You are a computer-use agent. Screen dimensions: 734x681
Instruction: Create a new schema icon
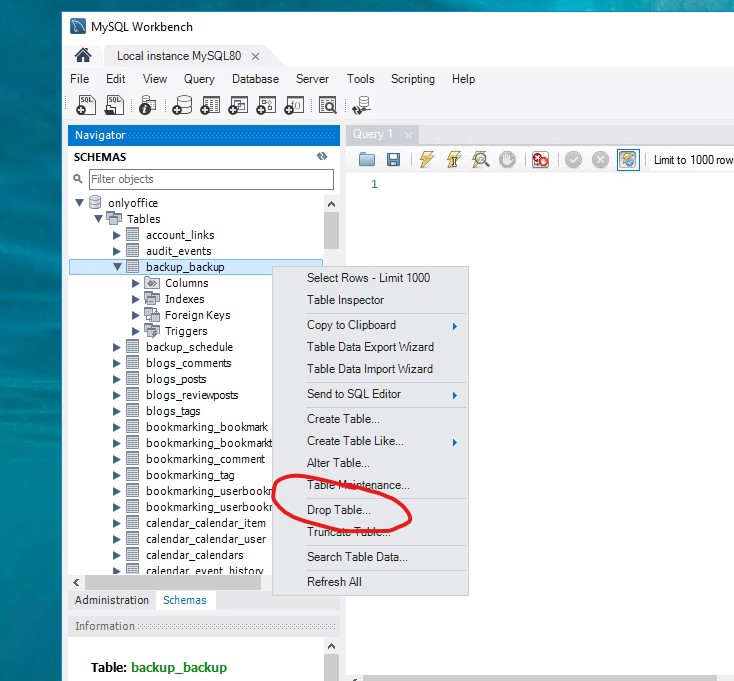coord(182,105)
